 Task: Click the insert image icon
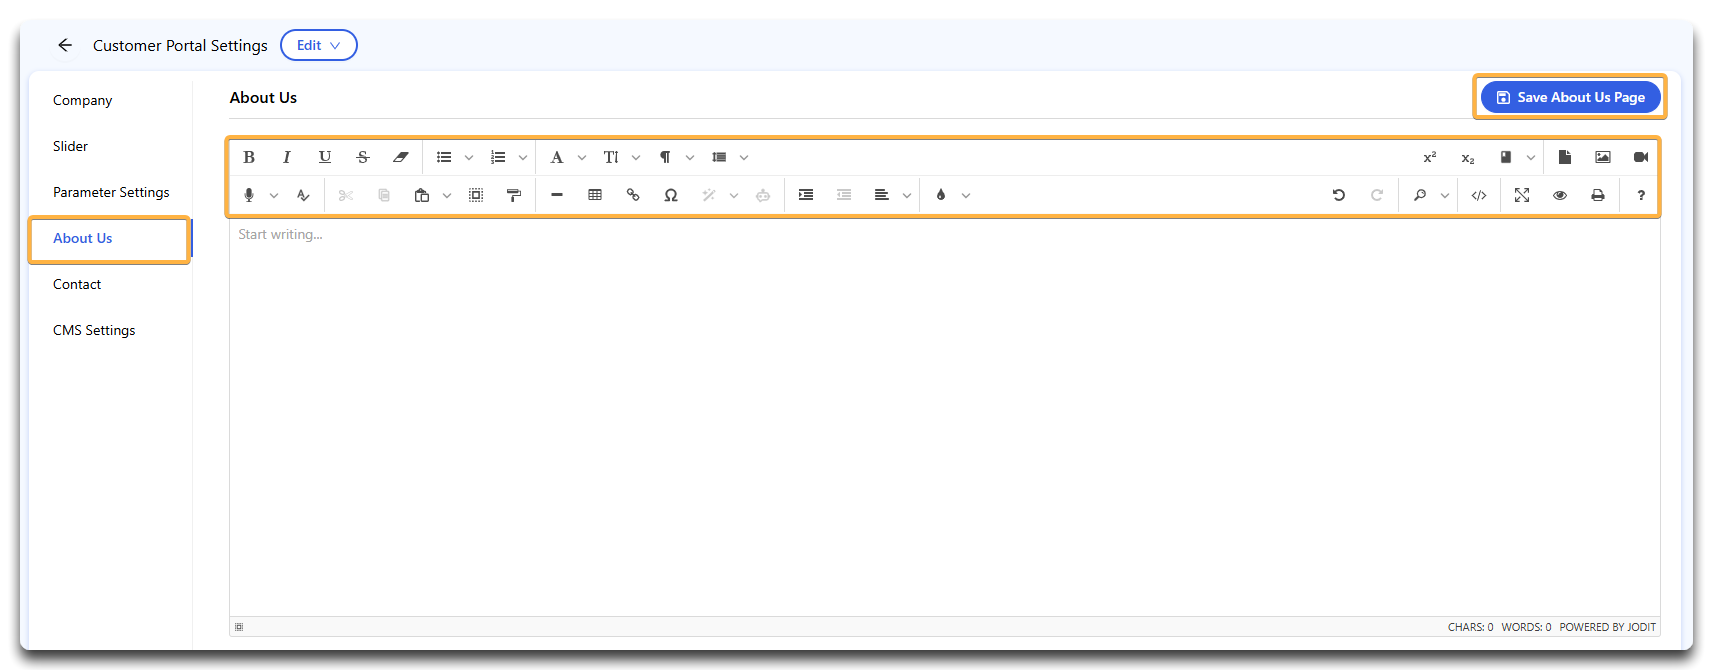1603,157
